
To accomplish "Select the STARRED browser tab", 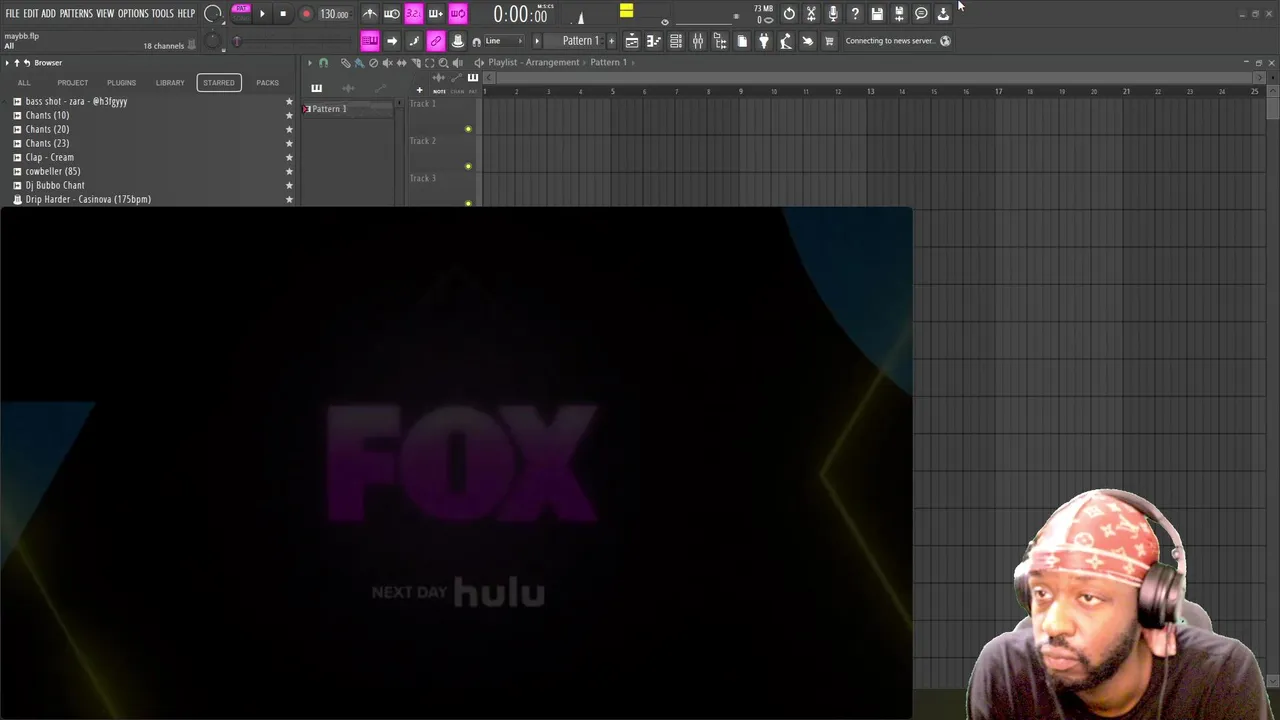I will point(219,82).
